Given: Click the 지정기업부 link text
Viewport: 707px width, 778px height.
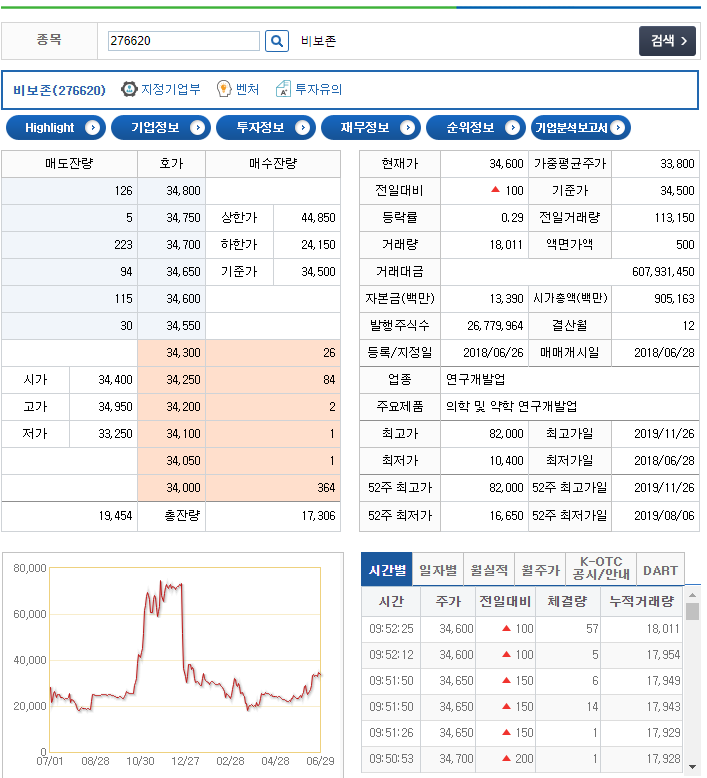Looking at the screenshot, I should pos(171,89).
